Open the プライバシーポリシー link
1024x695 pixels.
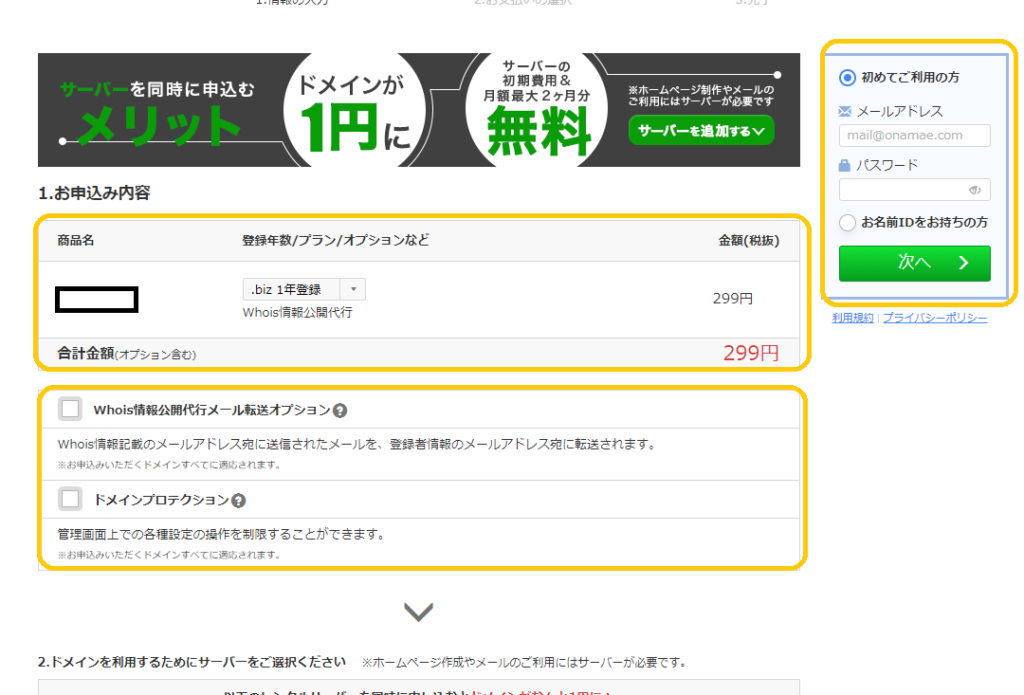click(935, 318)
